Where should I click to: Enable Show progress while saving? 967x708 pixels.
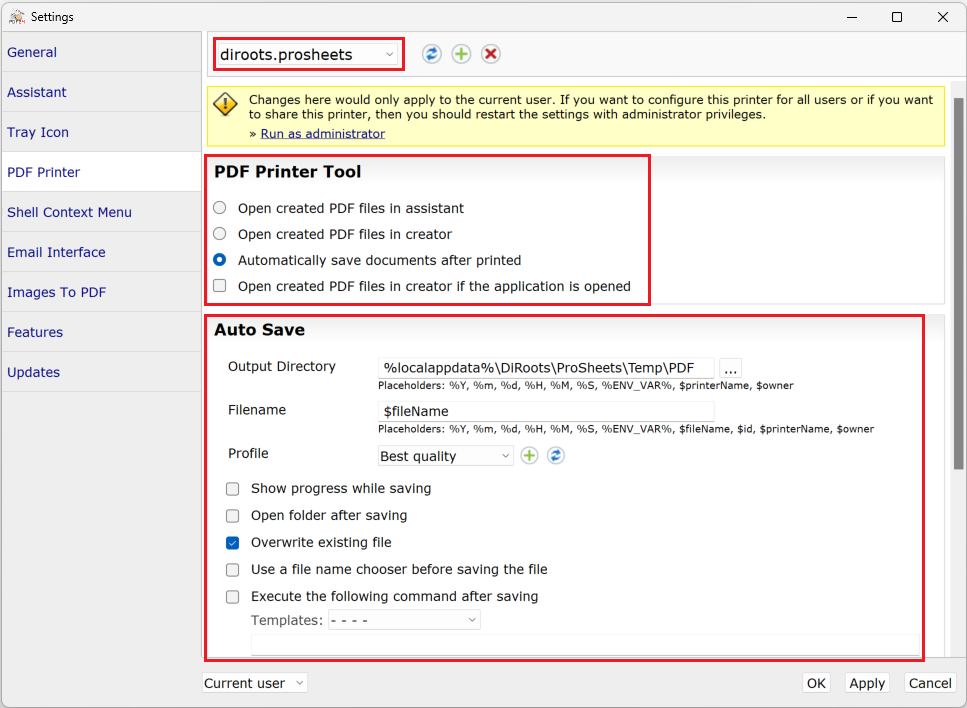point(233,489)
